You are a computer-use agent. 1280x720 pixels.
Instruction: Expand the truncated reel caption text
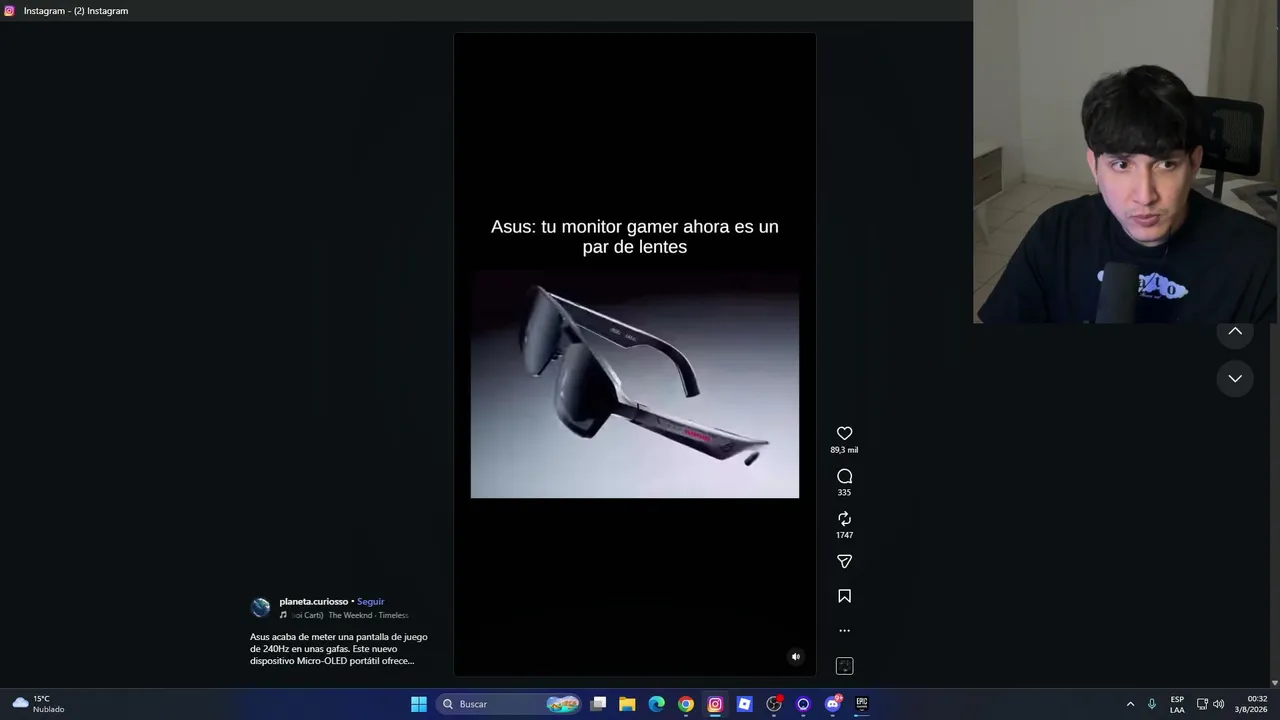point(339,649)
